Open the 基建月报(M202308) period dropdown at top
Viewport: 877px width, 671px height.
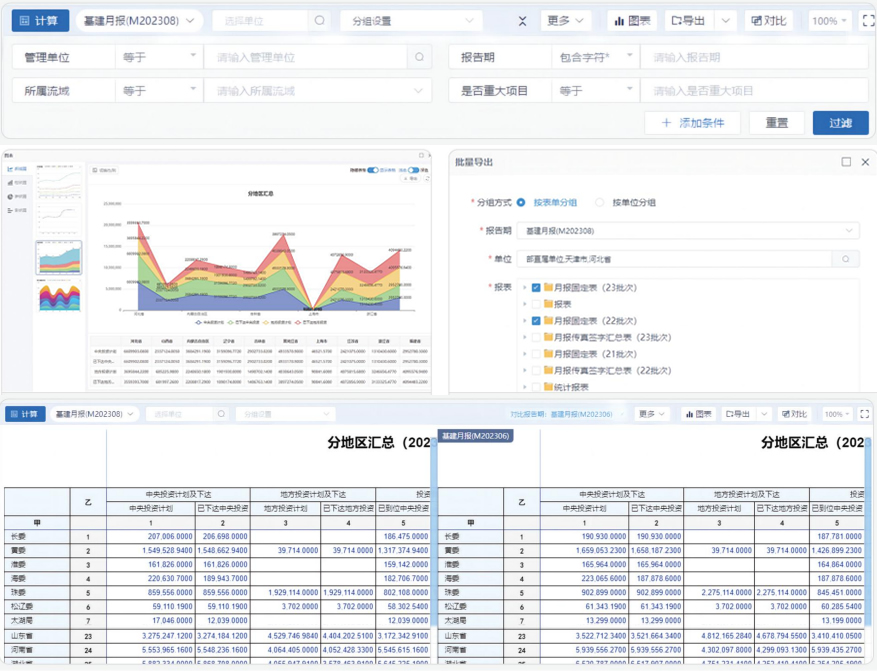click(139, 20)
